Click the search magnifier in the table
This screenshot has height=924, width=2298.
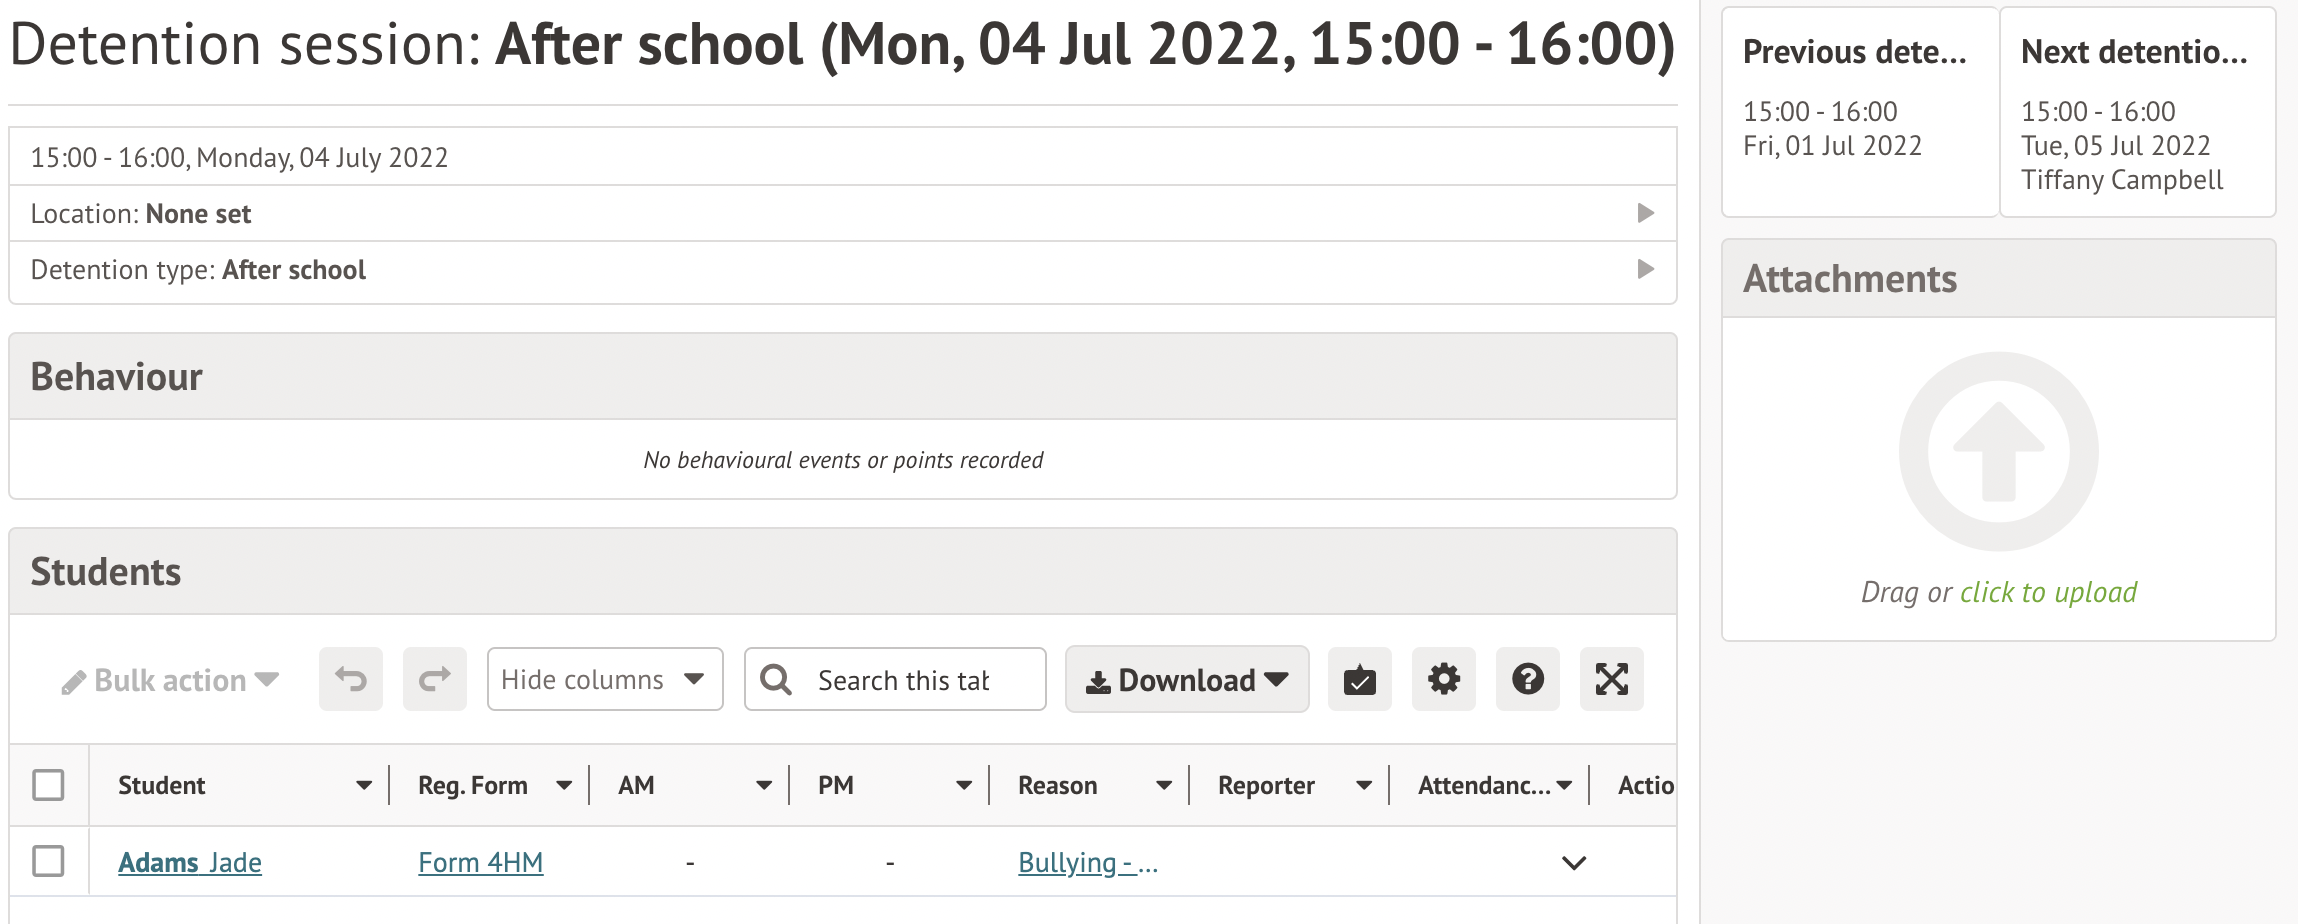click(777, 679)
